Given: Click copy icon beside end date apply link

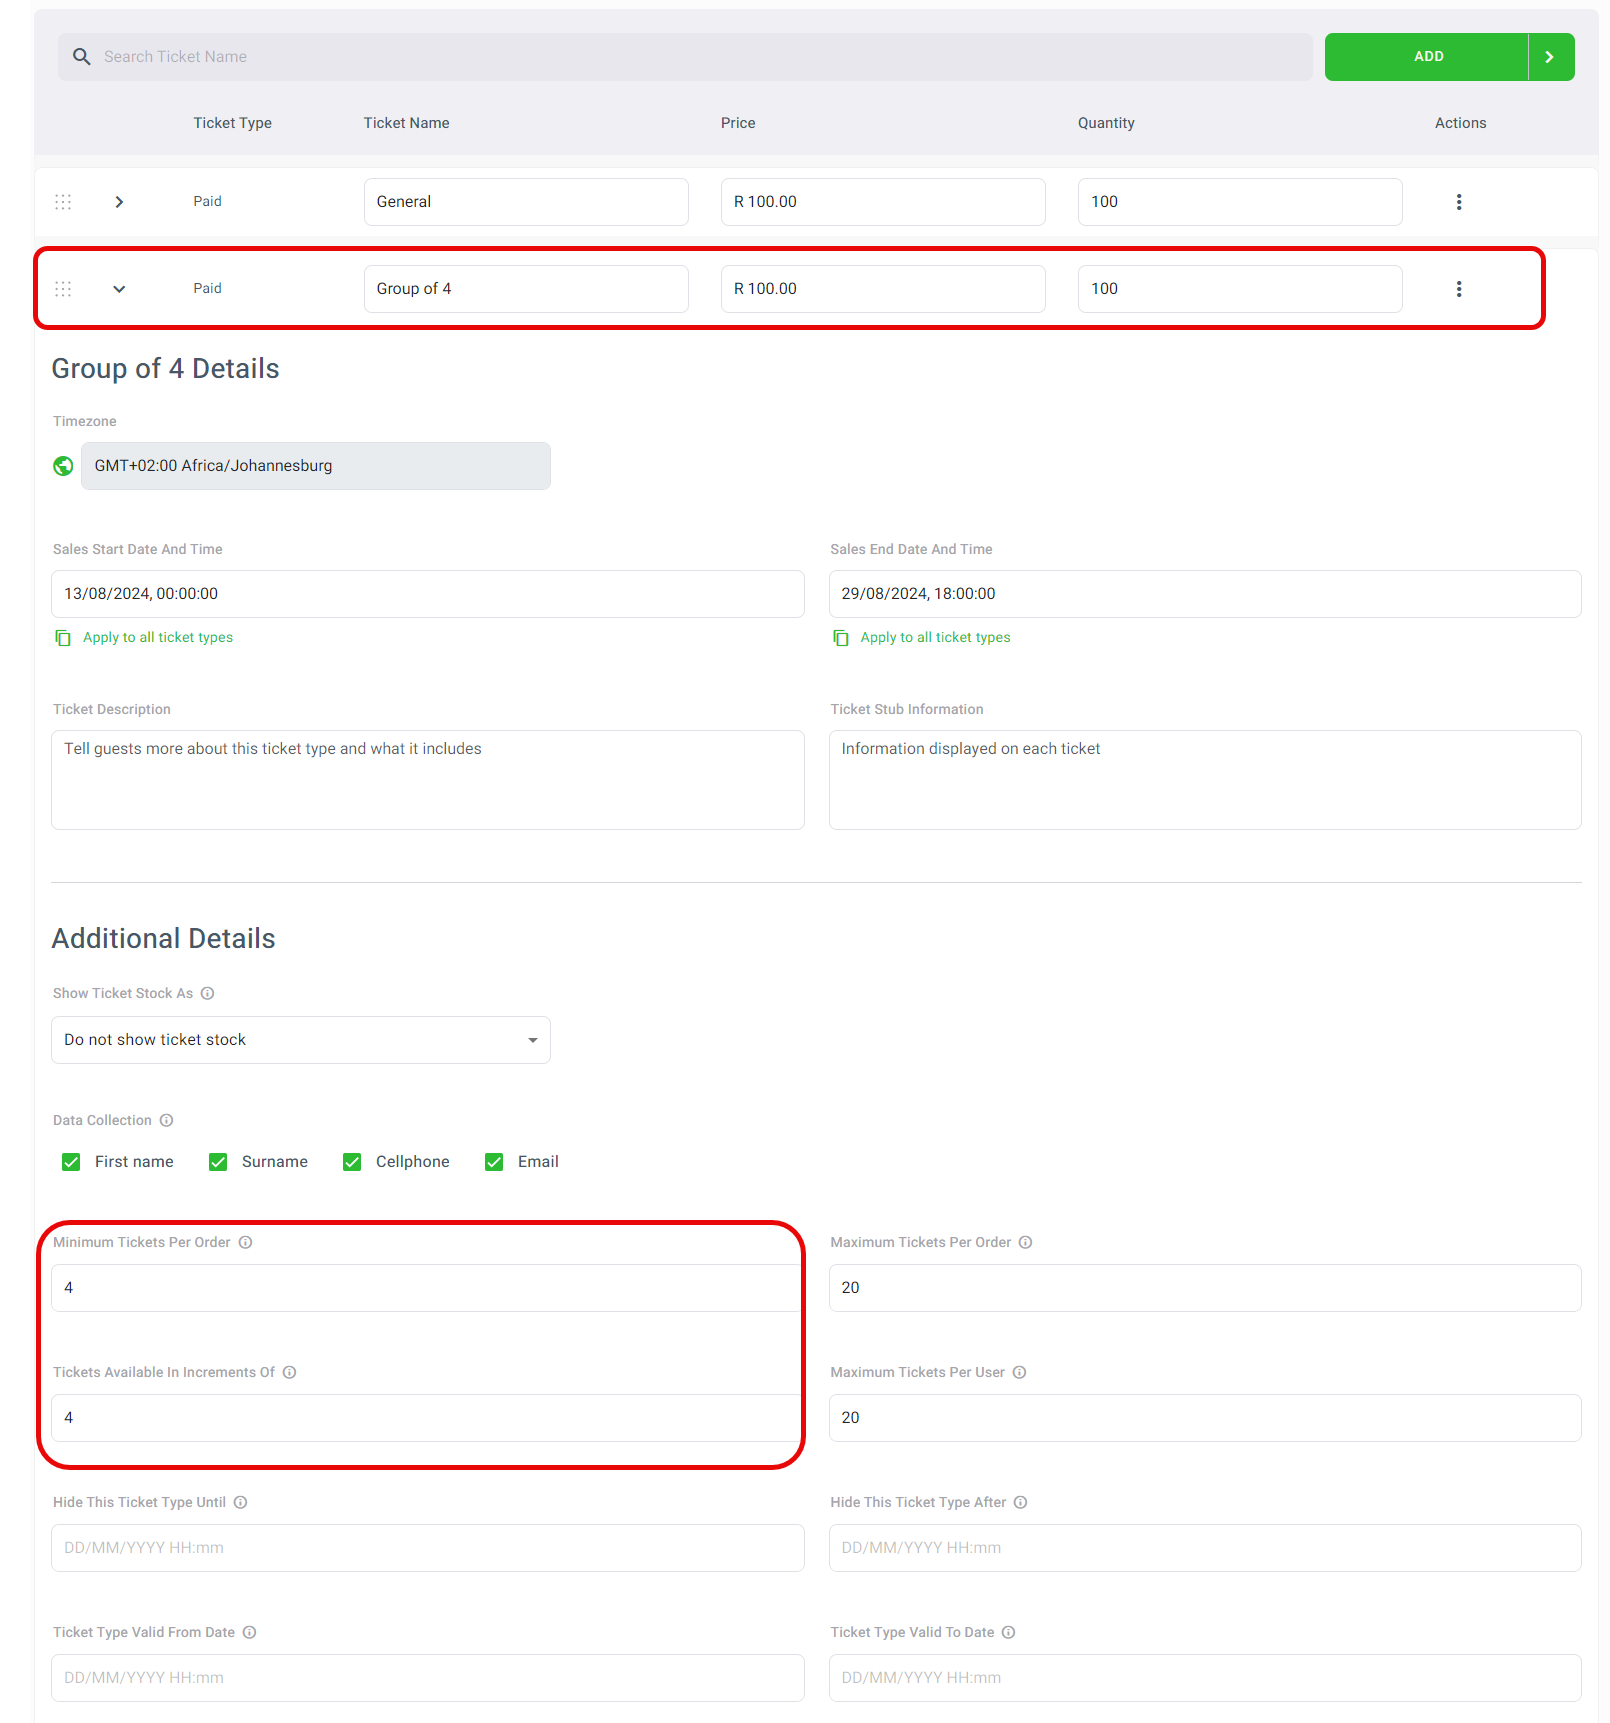Looking at the screenshot, I should click(841, 638).
